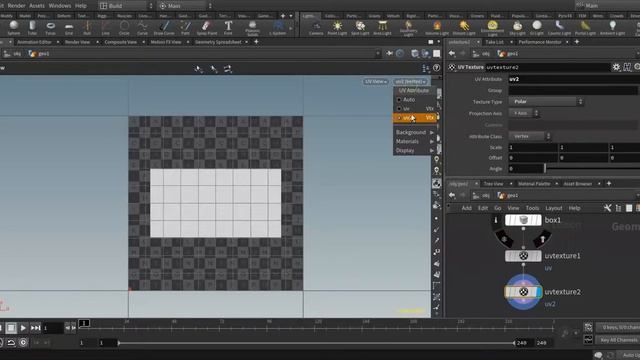Open parameter gear menu for uvtexture2

tap(616, 67)
